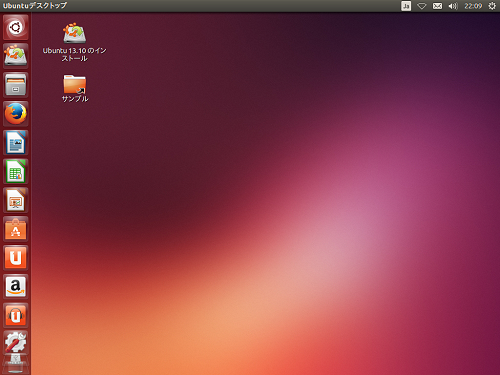Open the Ubuntu Dash home button
Image resolution: width=500 pixels, height=375 pixels.
coord(15,27)
